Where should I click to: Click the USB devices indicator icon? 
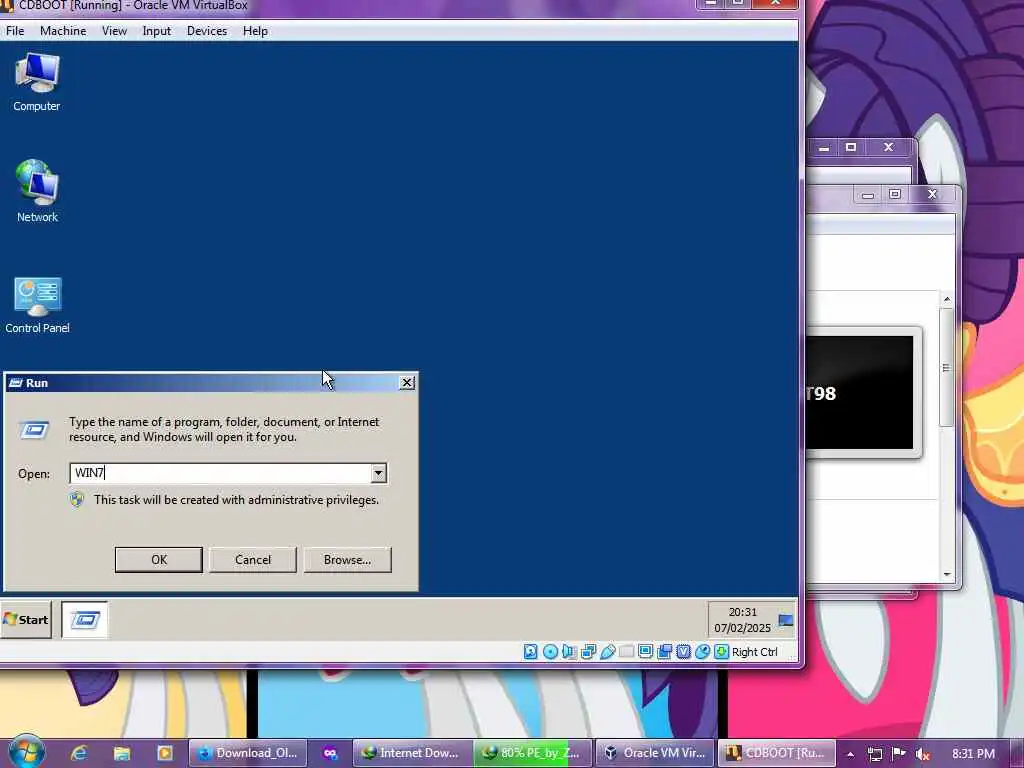(607, 651)
